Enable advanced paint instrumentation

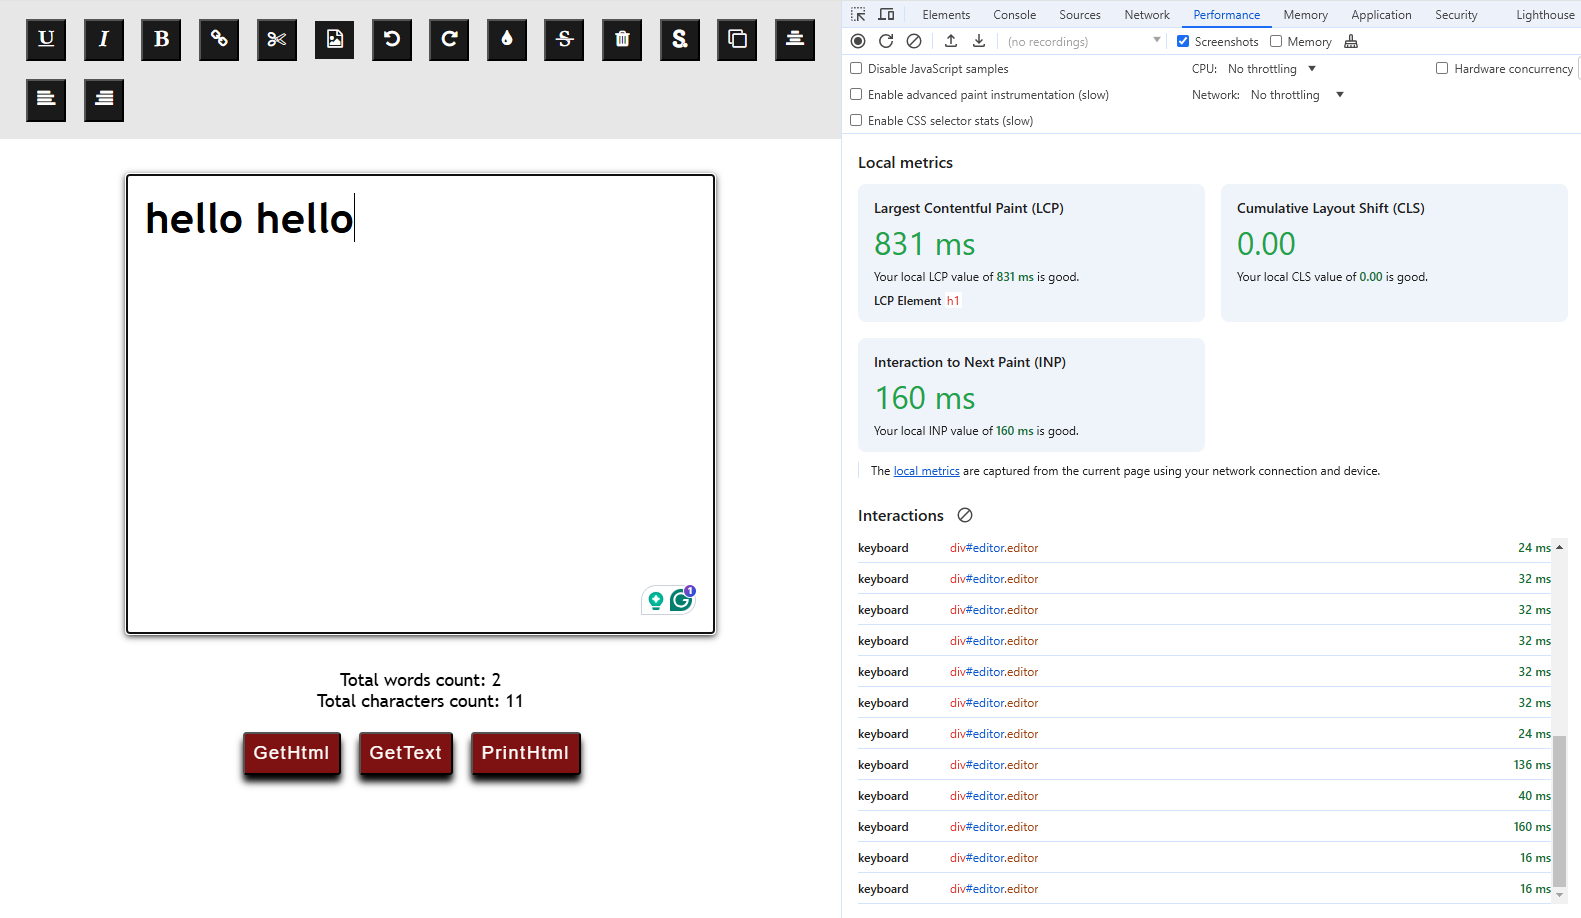pos(856,94)
